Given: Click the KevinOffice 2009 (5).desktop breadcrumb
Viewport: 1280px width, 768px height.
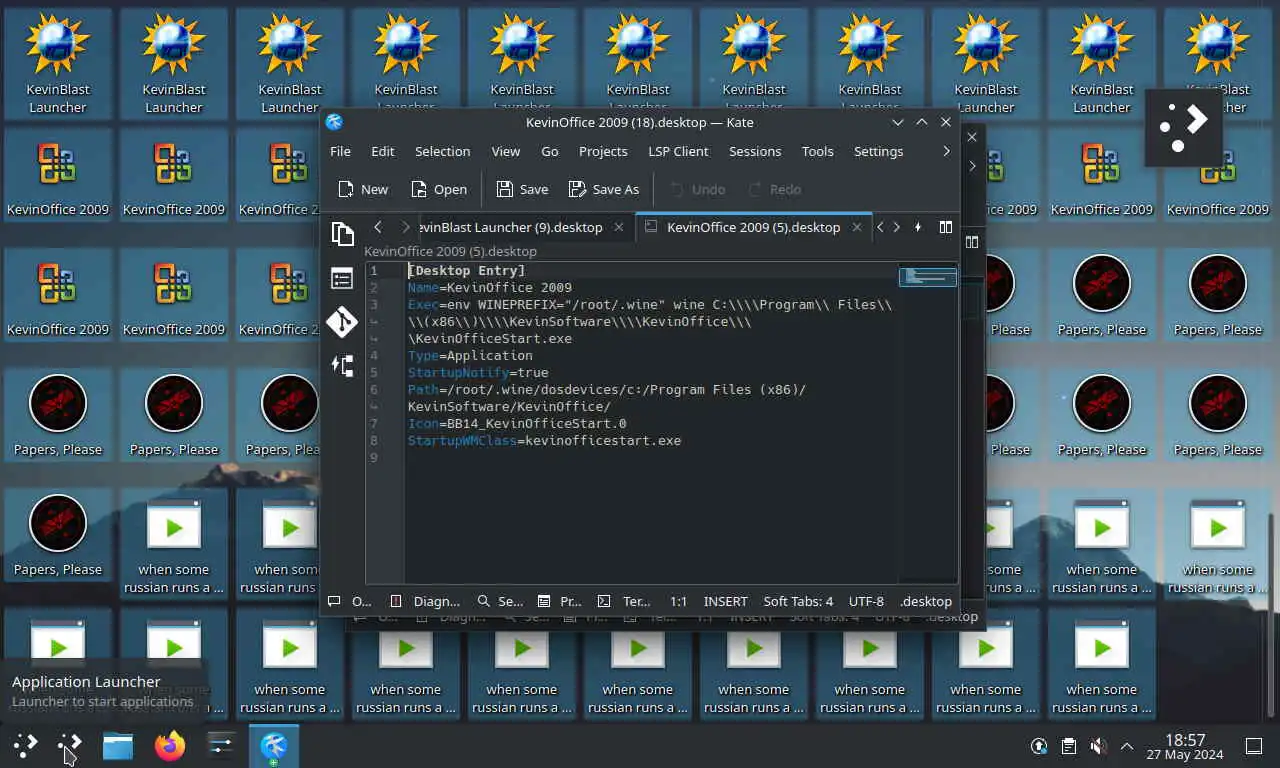Looking at the screenshot, I should (450, 251).
